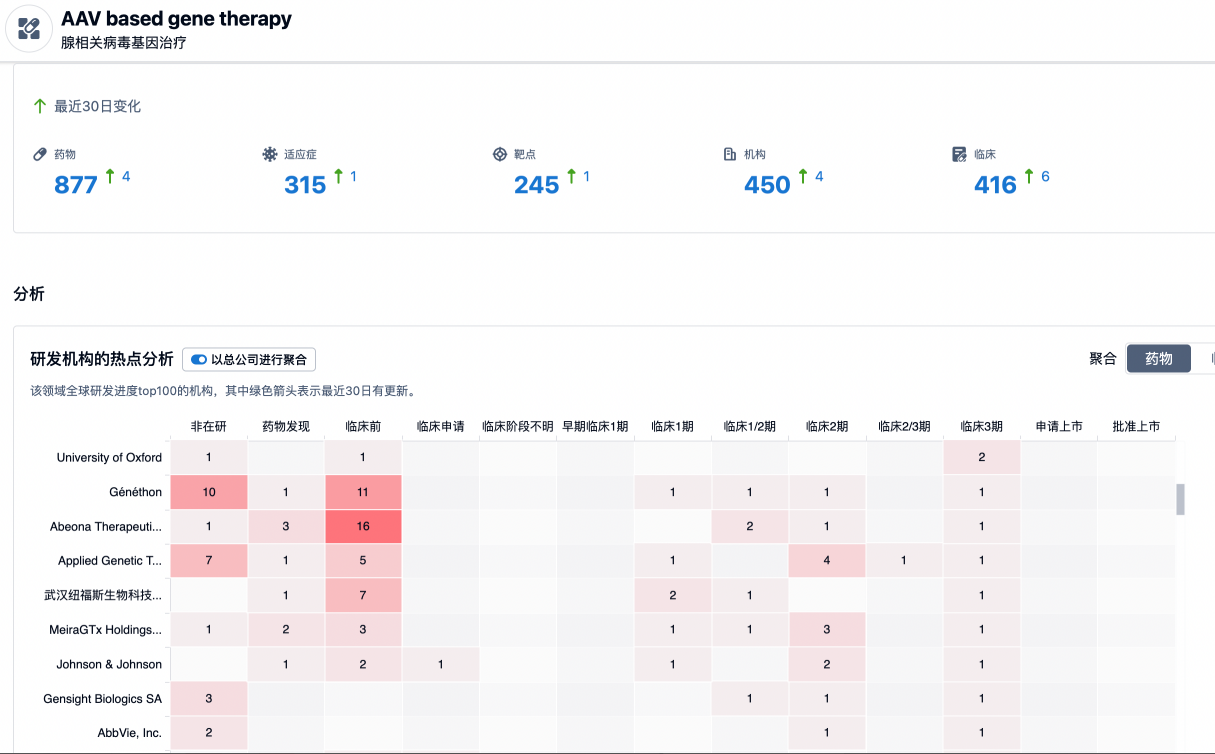
Task: Open the 416 clinical trials count
Action: [x=995, y=185]
